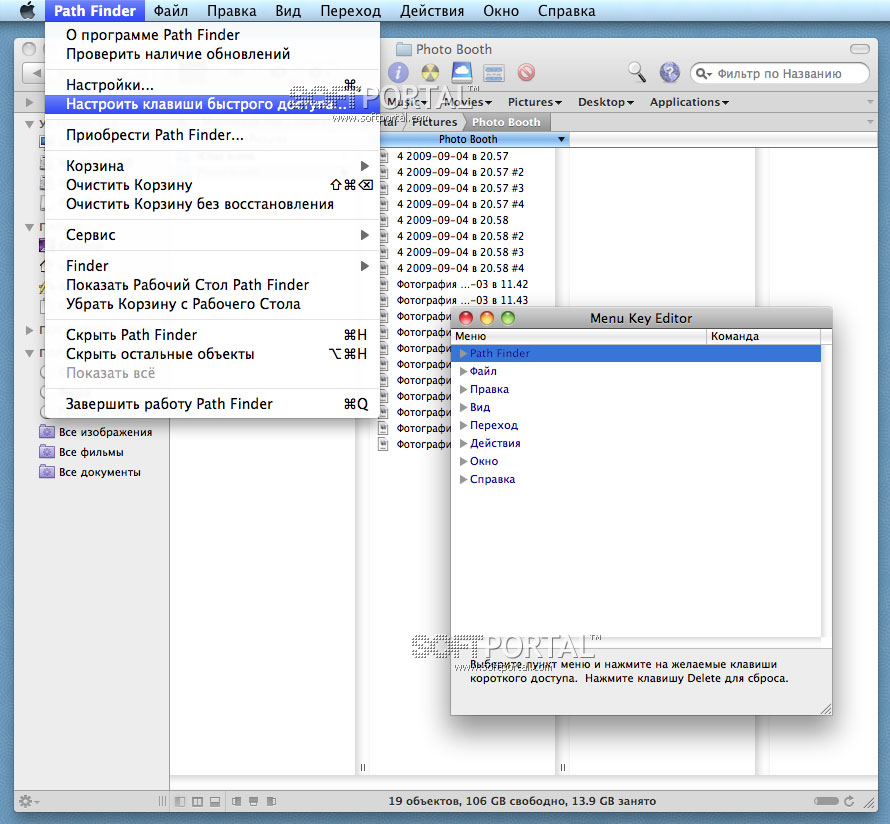Click the Фильтр по Названию search field

(x=780, y=74)
